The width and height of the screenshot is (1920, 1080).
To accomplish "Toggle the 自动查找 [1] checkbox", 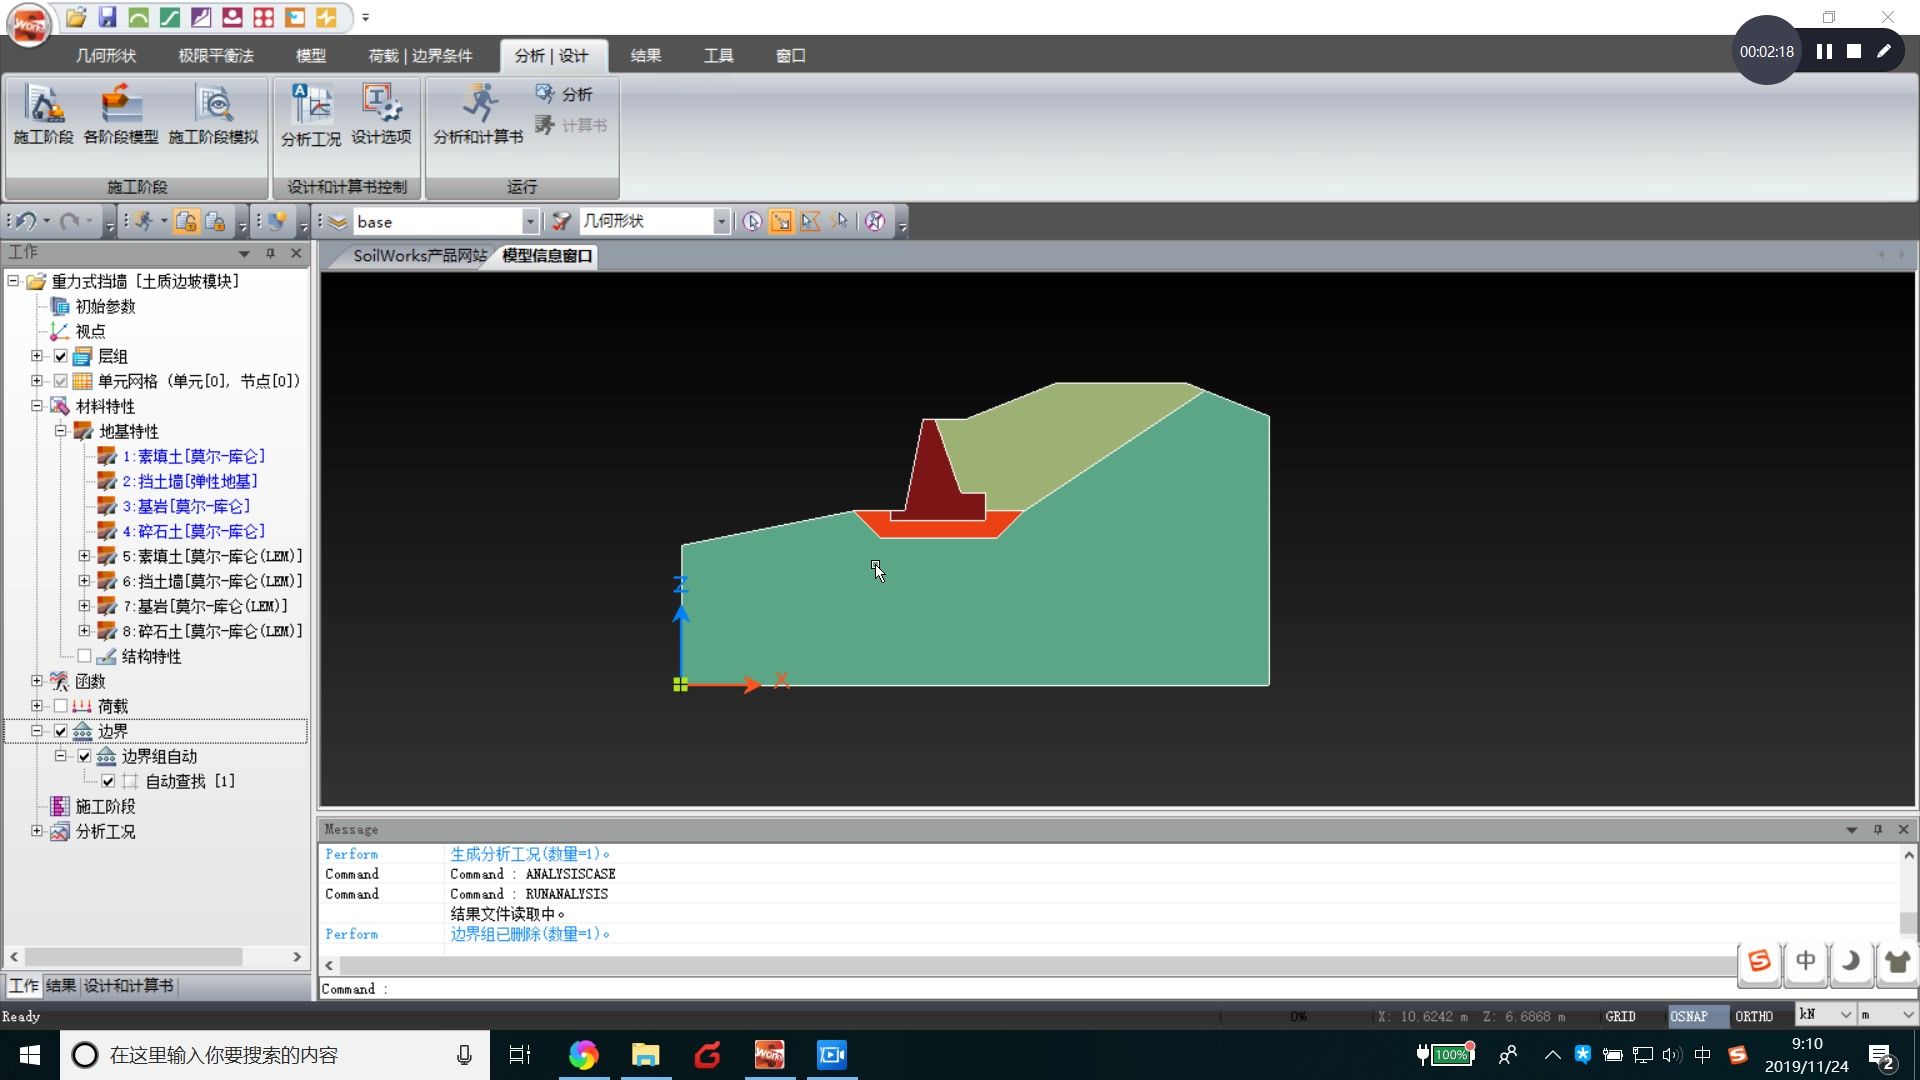I will click(x=108, y=781).
